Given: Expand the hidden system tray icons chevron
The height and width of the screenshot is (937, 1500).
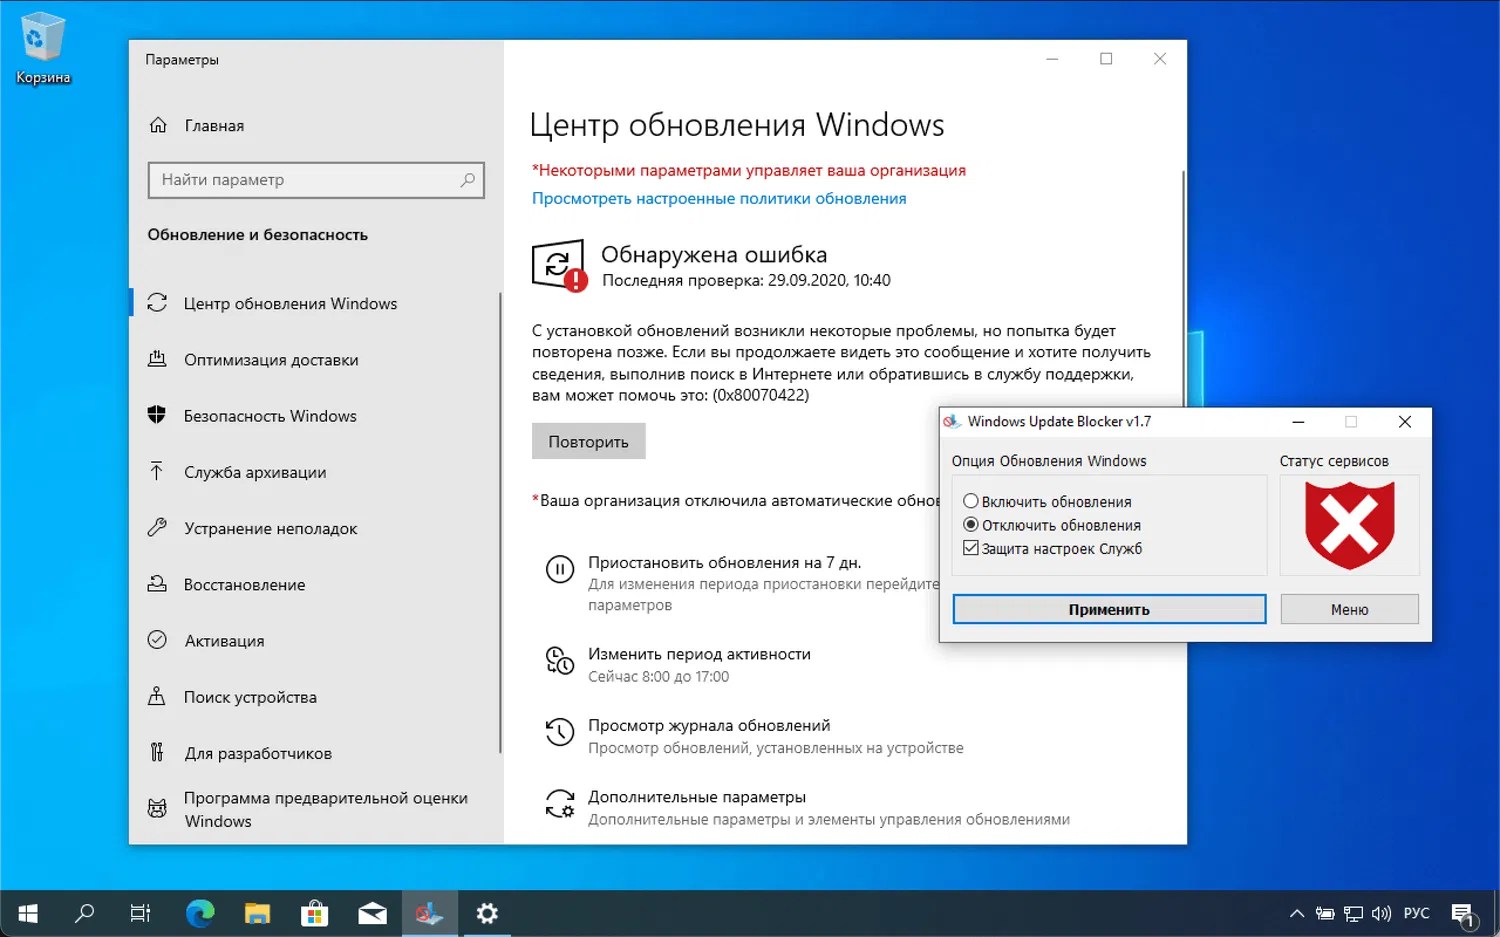Looking at the screenshot, I should (x=1296, y=913).
